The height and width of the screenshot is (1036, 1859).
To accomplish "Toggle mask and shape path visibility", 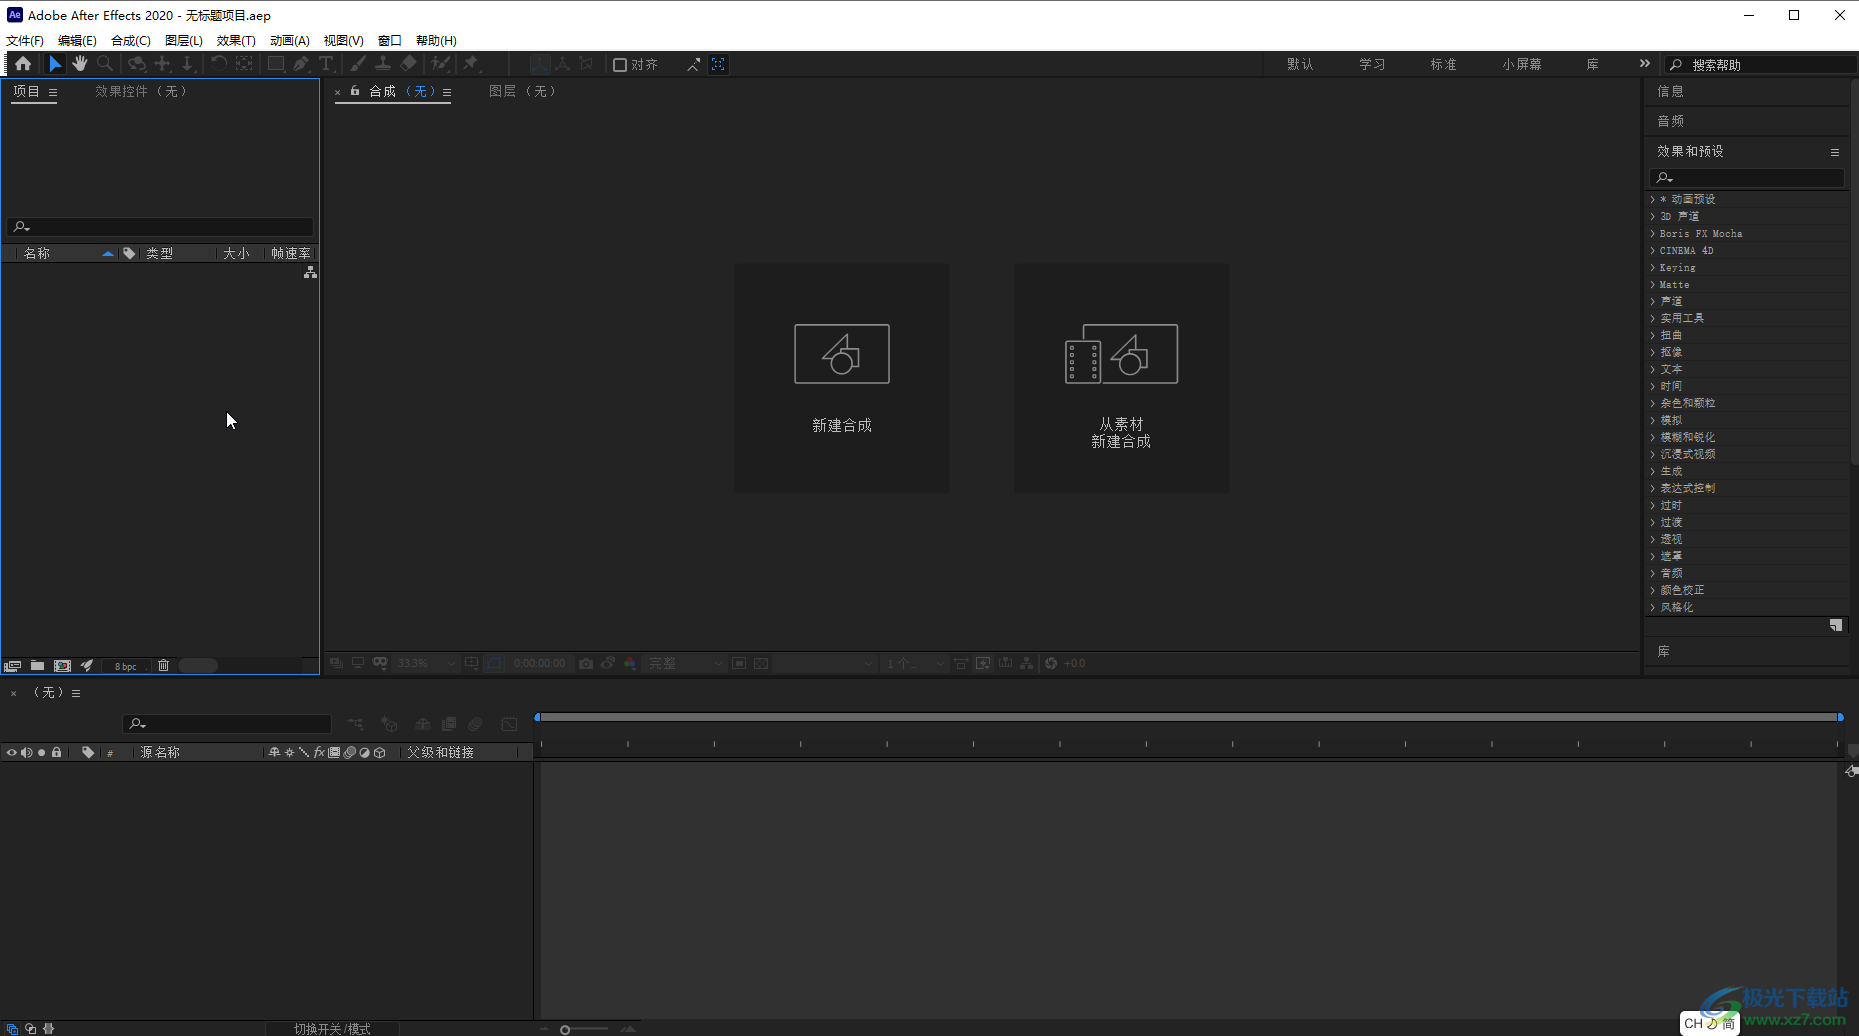I will pyautogui.click(x=495, y=663).
